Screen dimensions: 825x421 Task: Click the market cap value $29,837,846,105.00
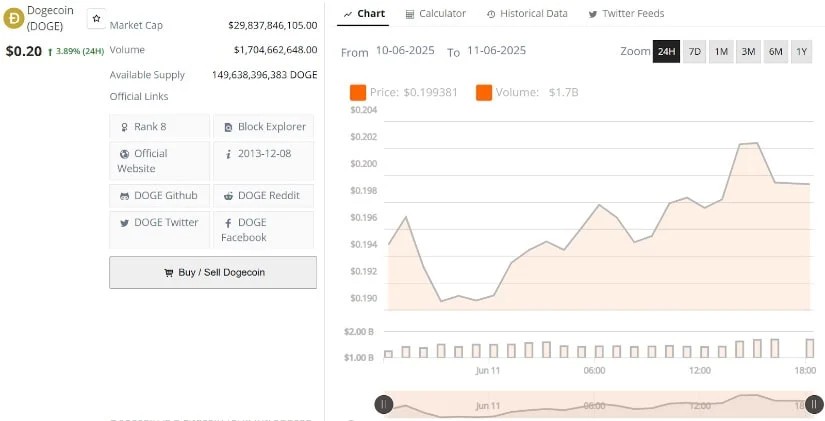click(273, 25)
